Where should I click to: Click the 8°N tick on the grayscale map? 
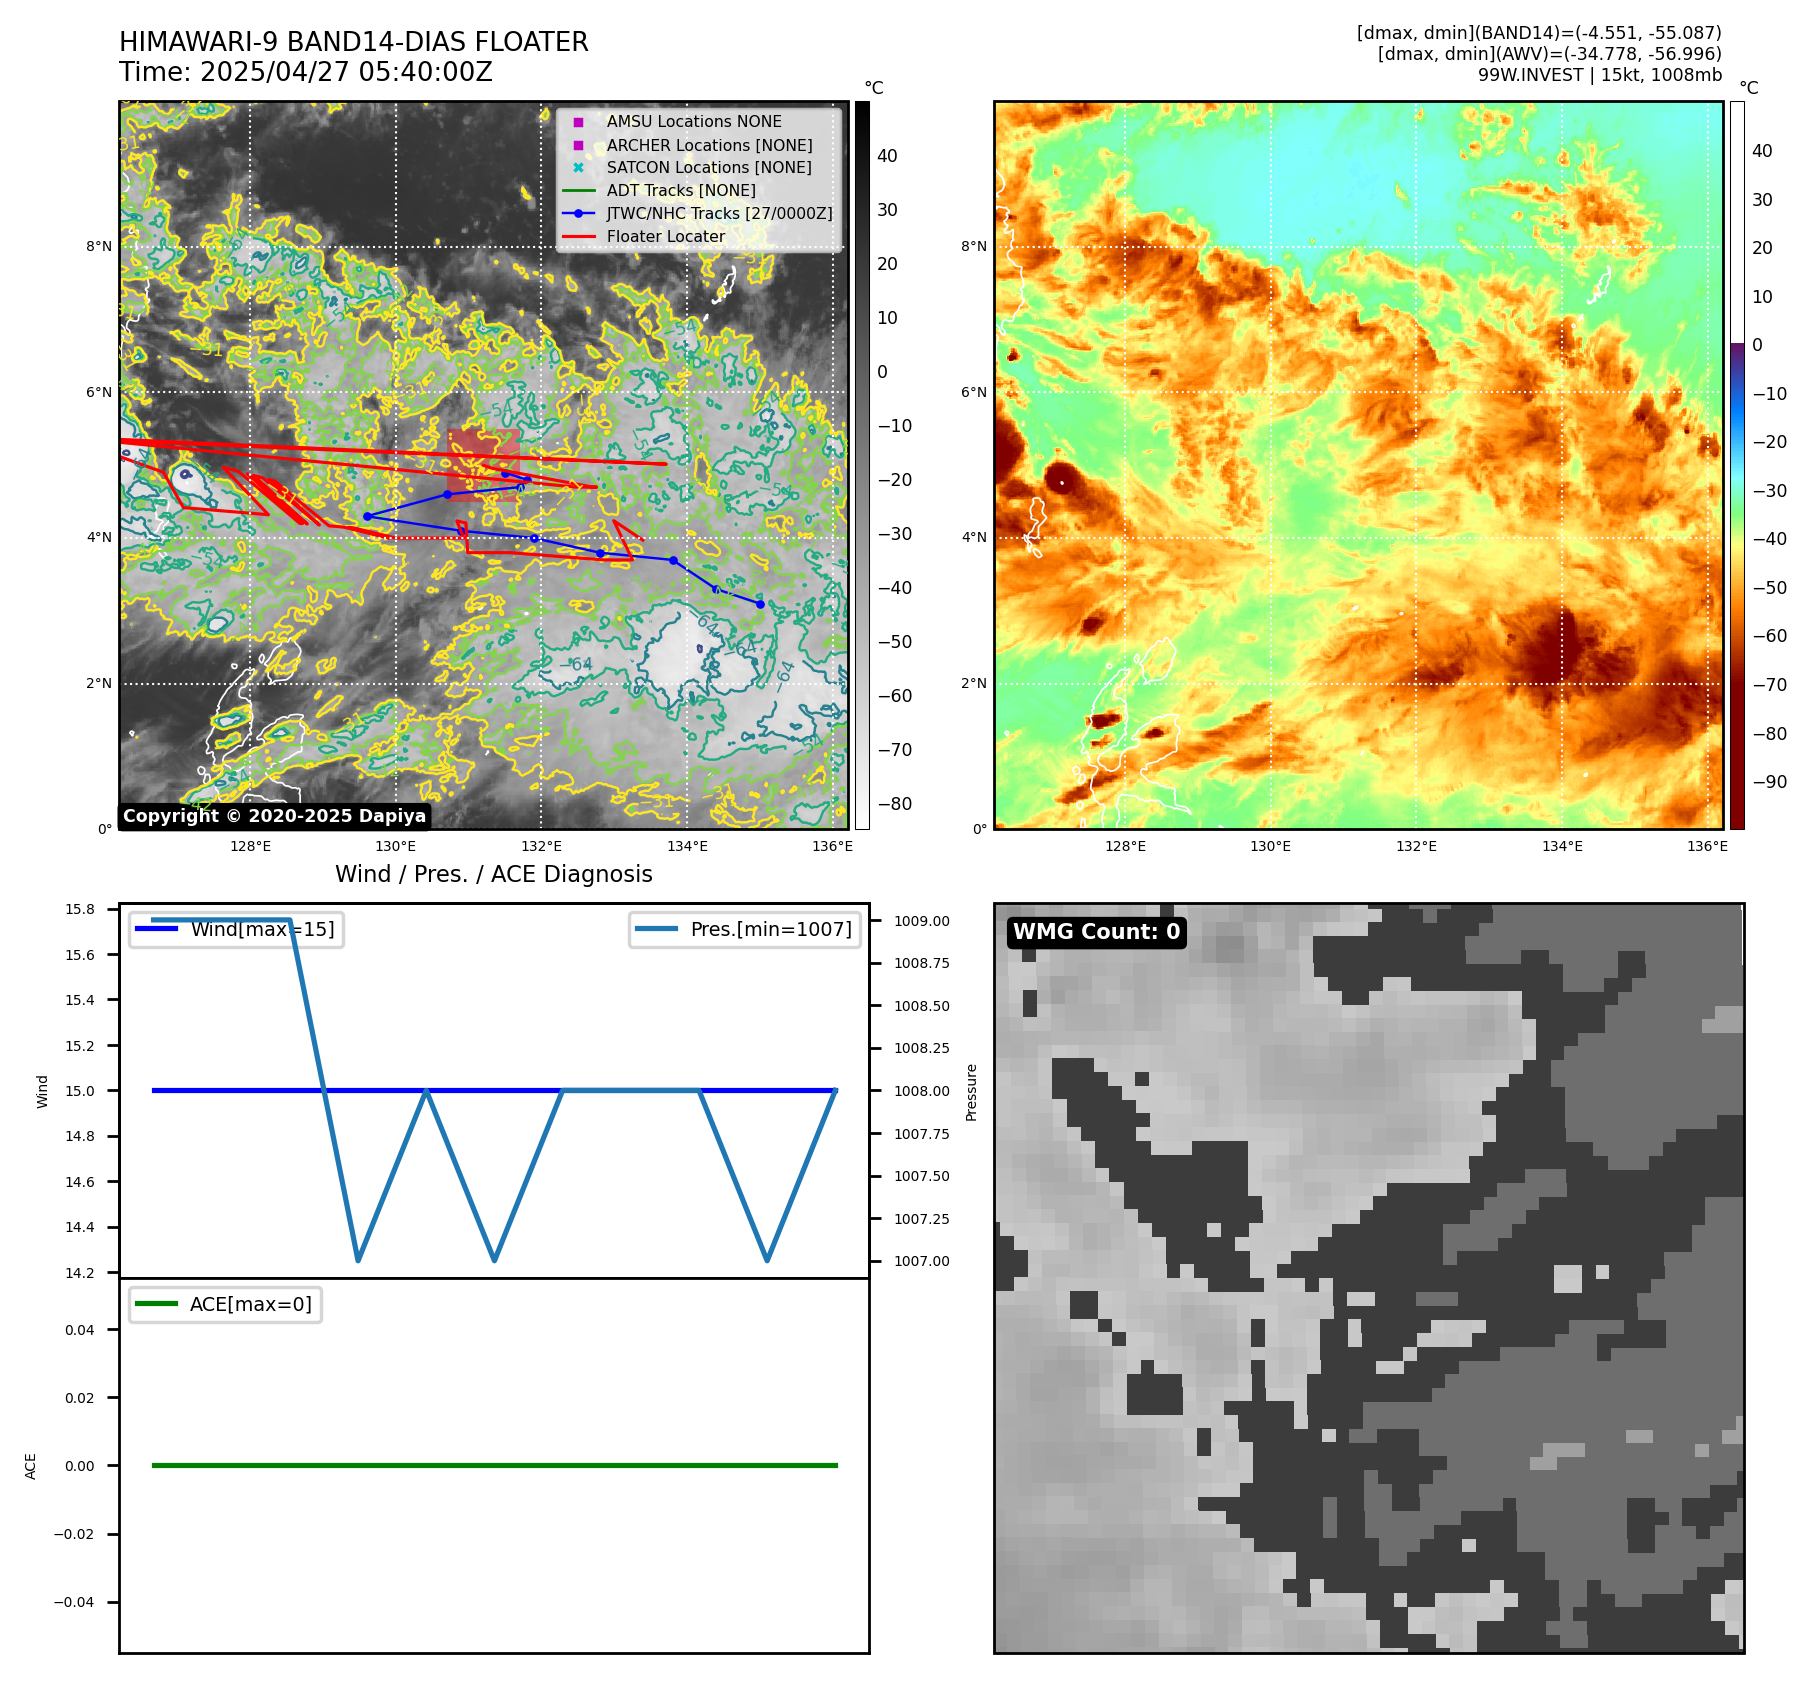click(x=99, y=247)
